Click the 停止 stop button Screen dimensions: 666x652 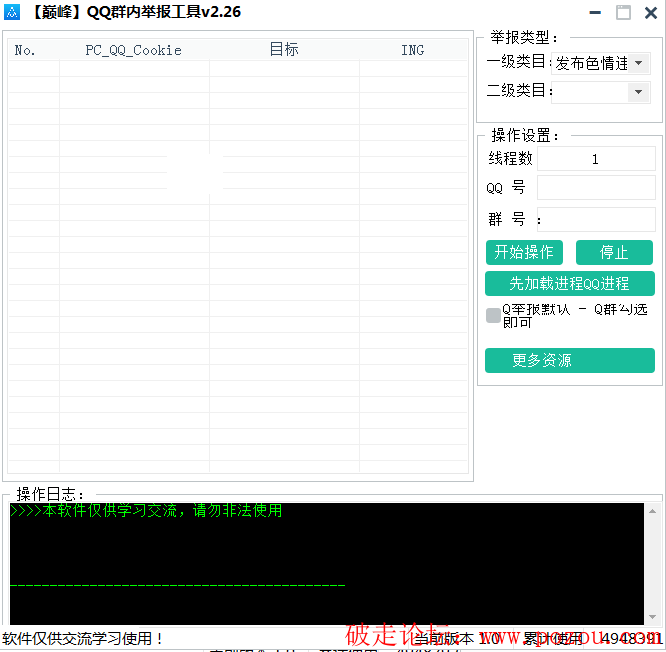pos(614,252)
